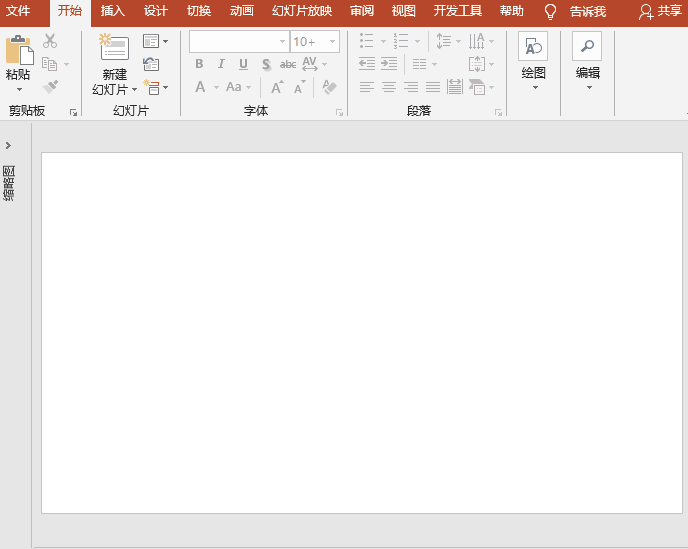Click the text shadow S icon

point(266,65)
